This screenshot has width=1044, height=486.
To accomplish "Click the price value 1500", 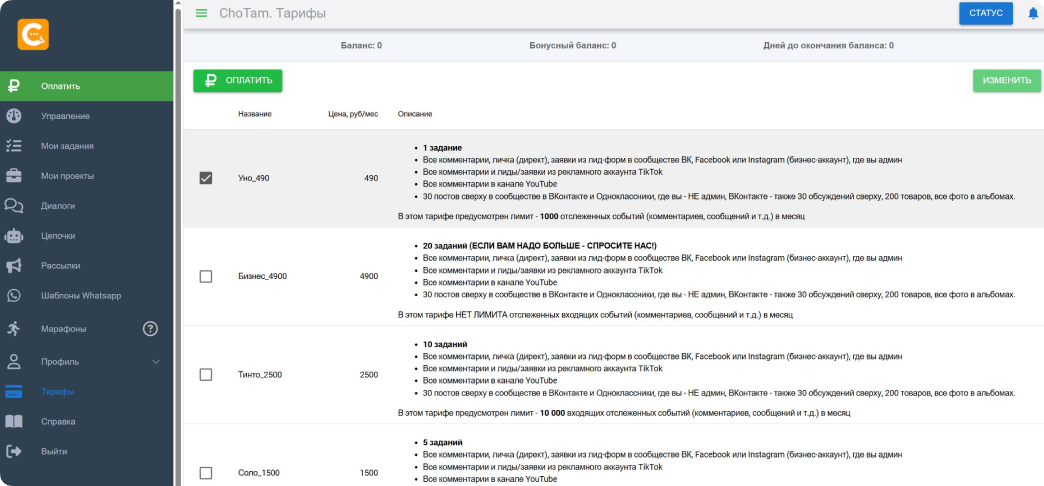I will tap(369, 473).
